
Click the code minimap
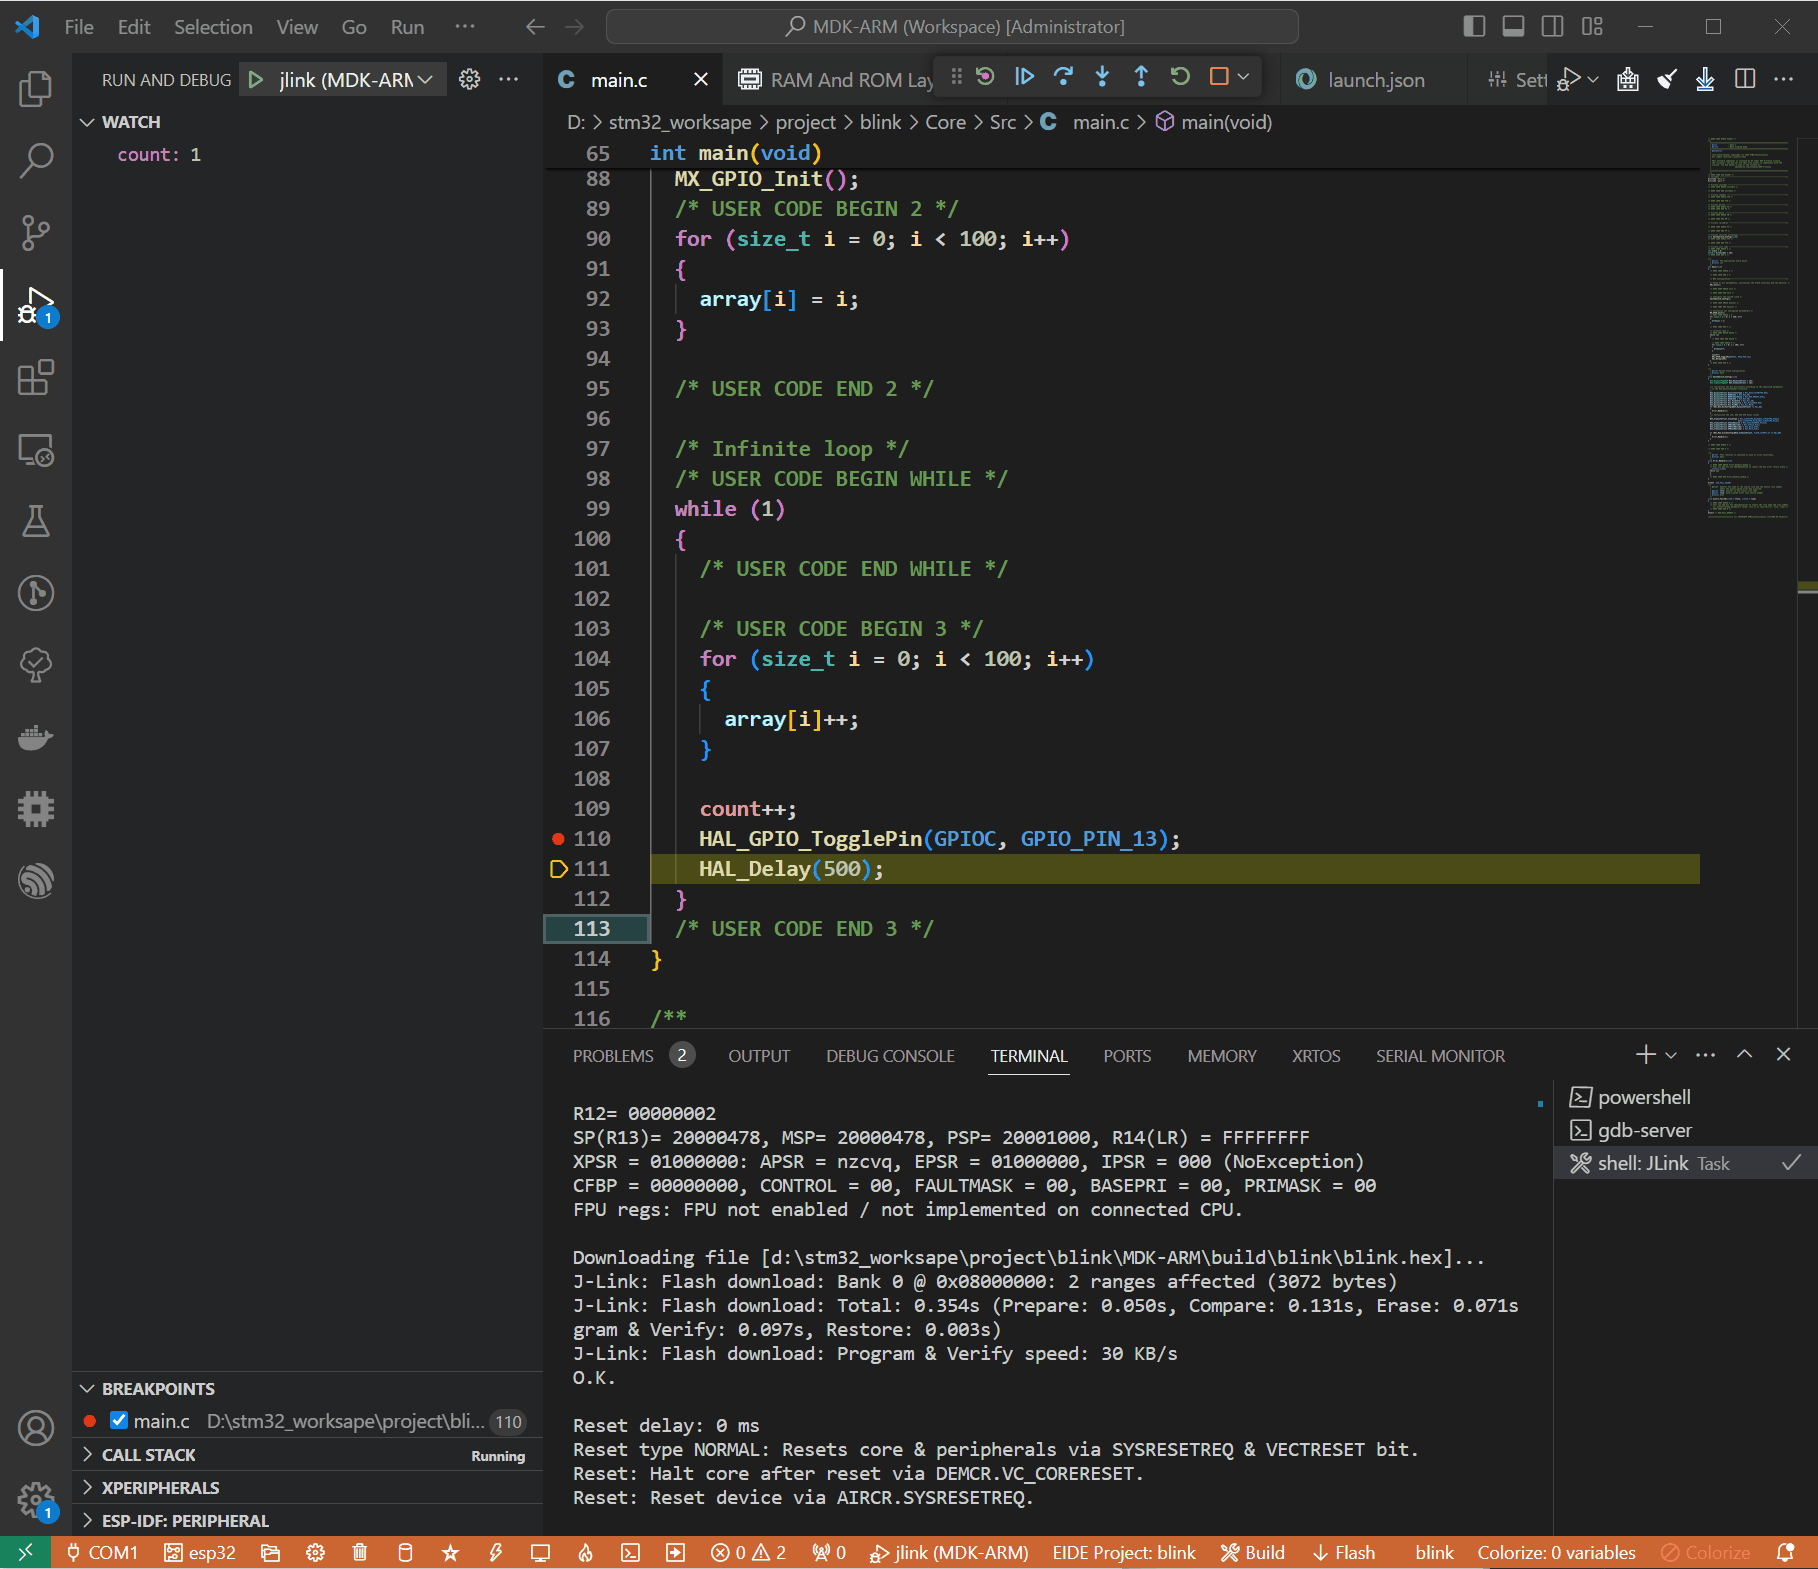point(1748,330)
